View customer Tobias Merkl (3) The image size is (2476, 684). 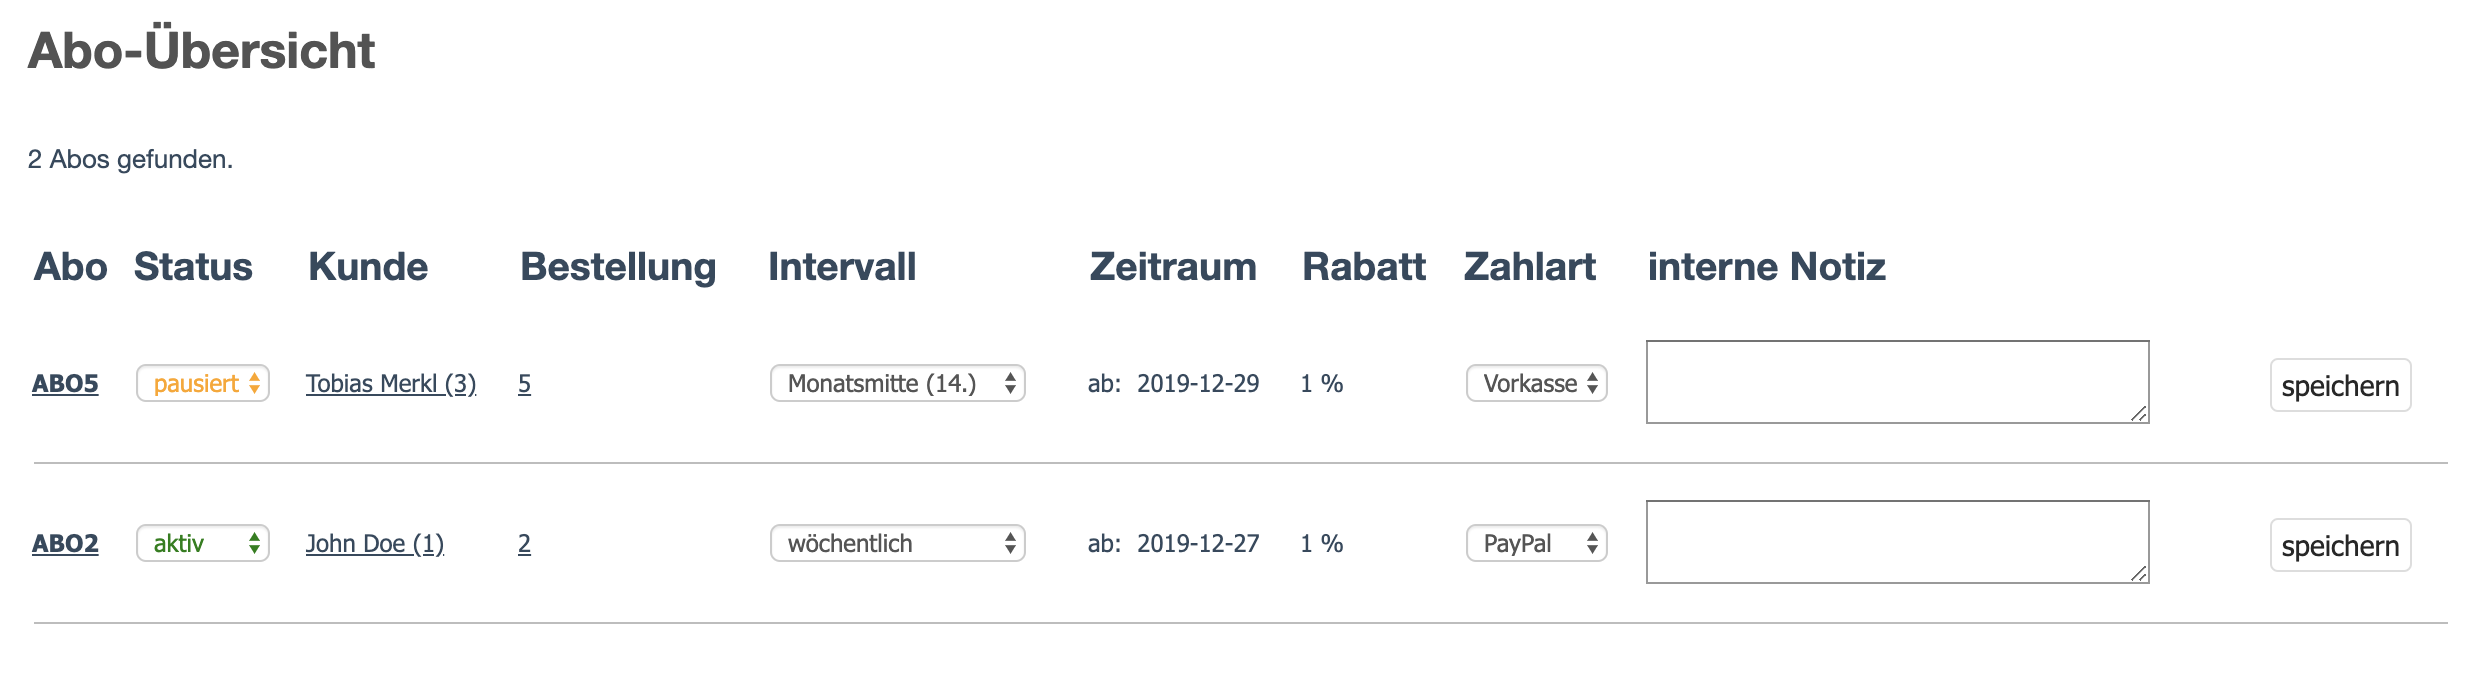391,384
